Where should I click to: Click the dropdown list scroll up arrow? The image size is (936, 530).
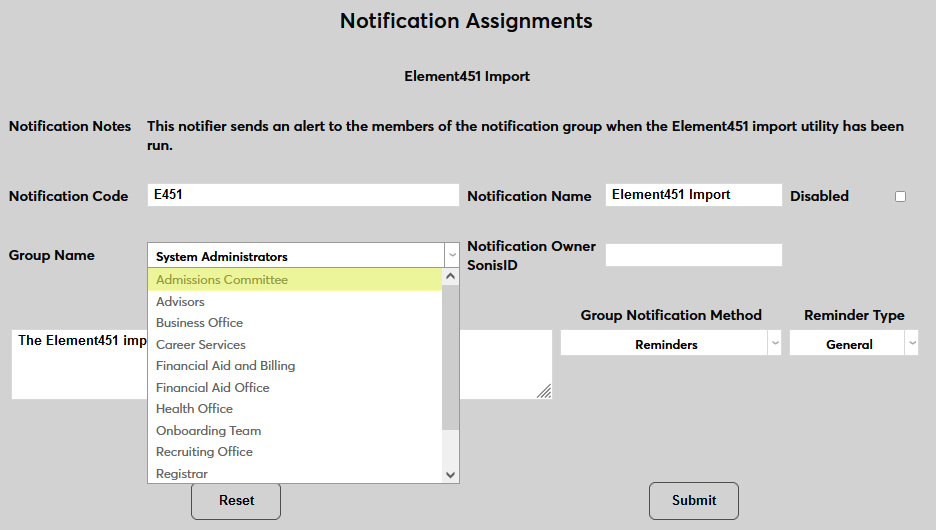click(x=451, y=276)
